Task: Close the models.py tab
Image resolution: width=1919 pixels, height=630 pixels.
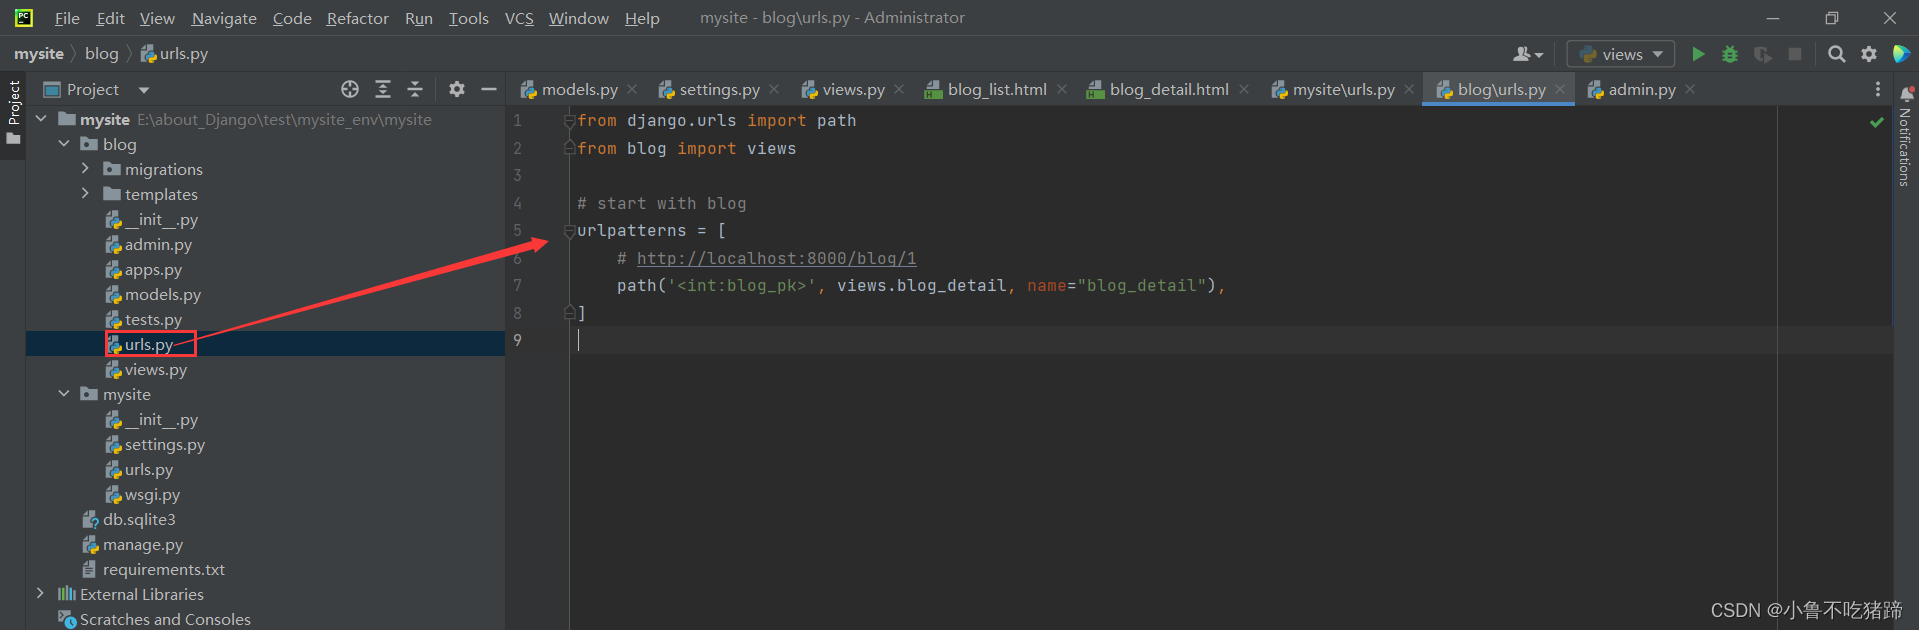Action: [x=632, y=89]
